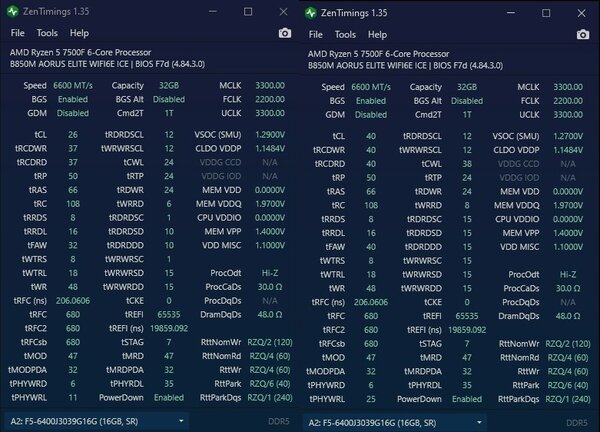Close the right ZenTimings window

581,13
